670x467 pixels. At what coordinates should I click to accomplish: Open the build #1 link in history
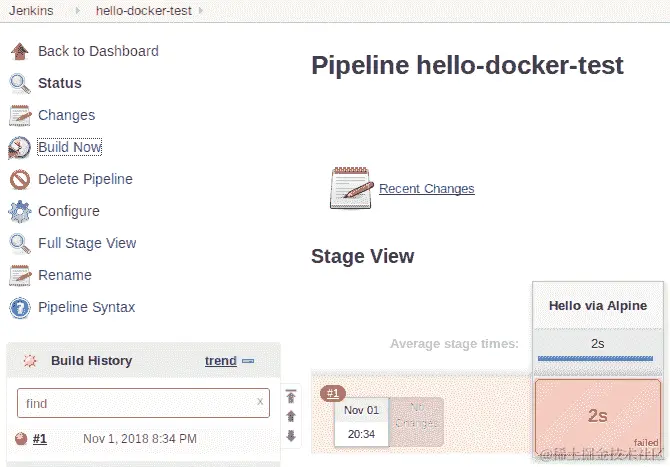(40, 438)
